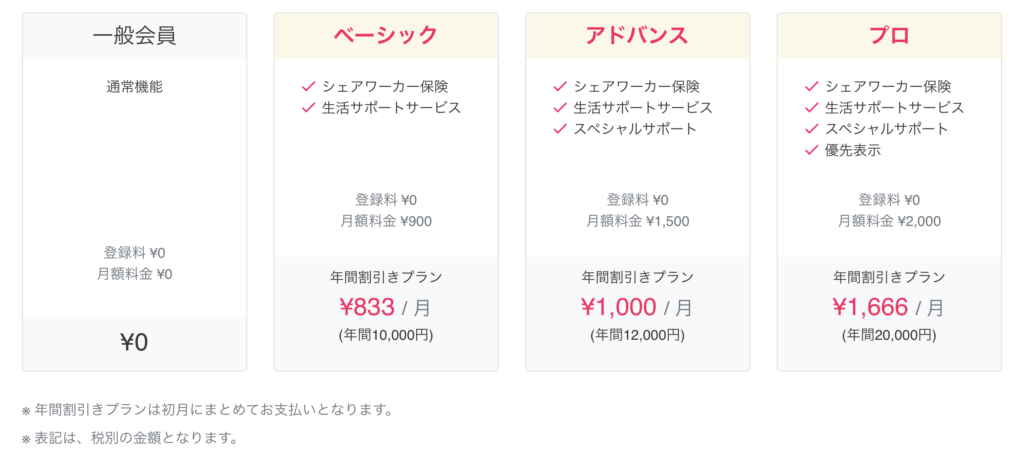Click 通常機能 in the 一般会員 card
This screenshot has height=451, width=1024.
[x=134, y=87]
